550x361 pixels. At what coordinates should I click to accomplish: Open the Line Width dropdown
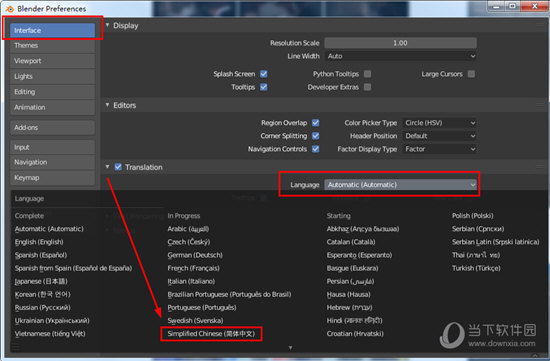click(x=400, y=56)
